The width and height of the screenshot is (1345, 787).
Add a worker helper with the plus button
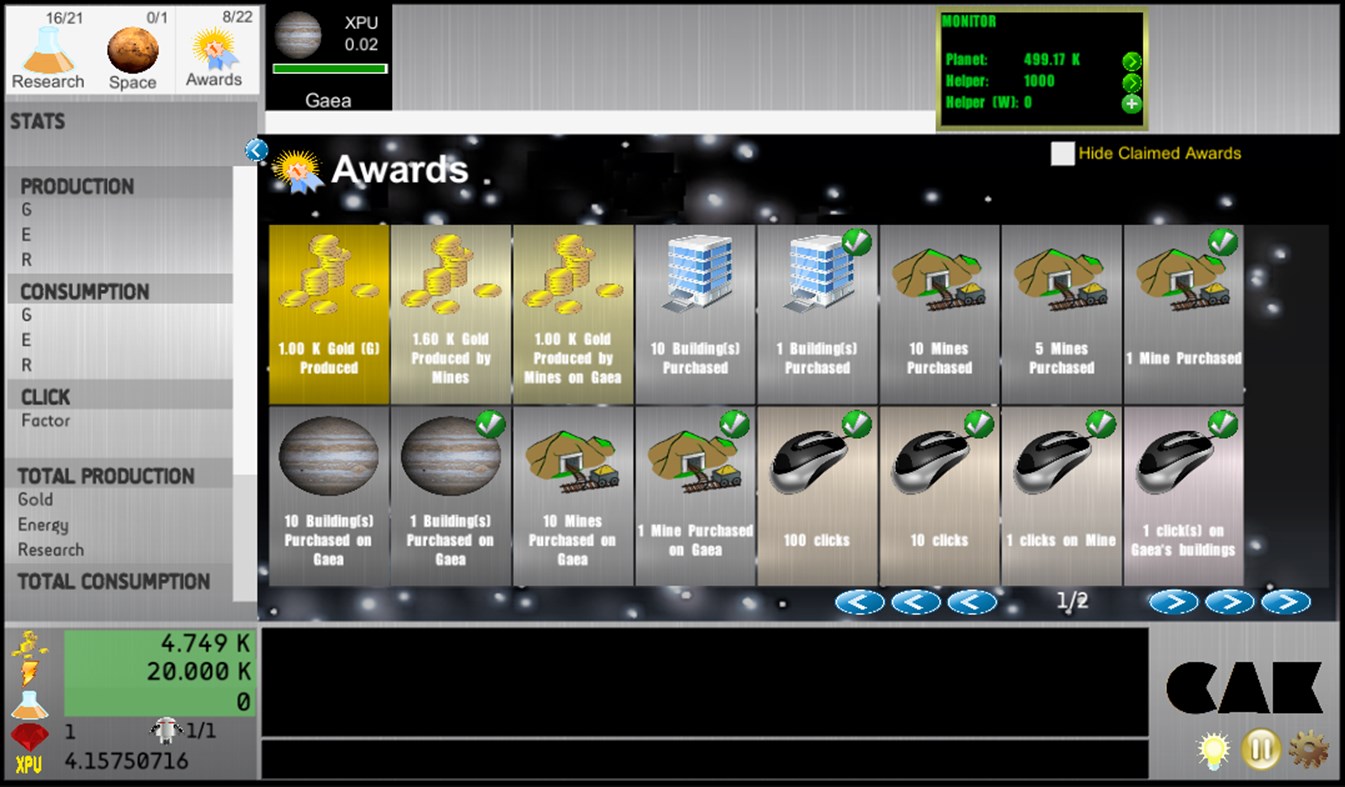click(1131, 104)
